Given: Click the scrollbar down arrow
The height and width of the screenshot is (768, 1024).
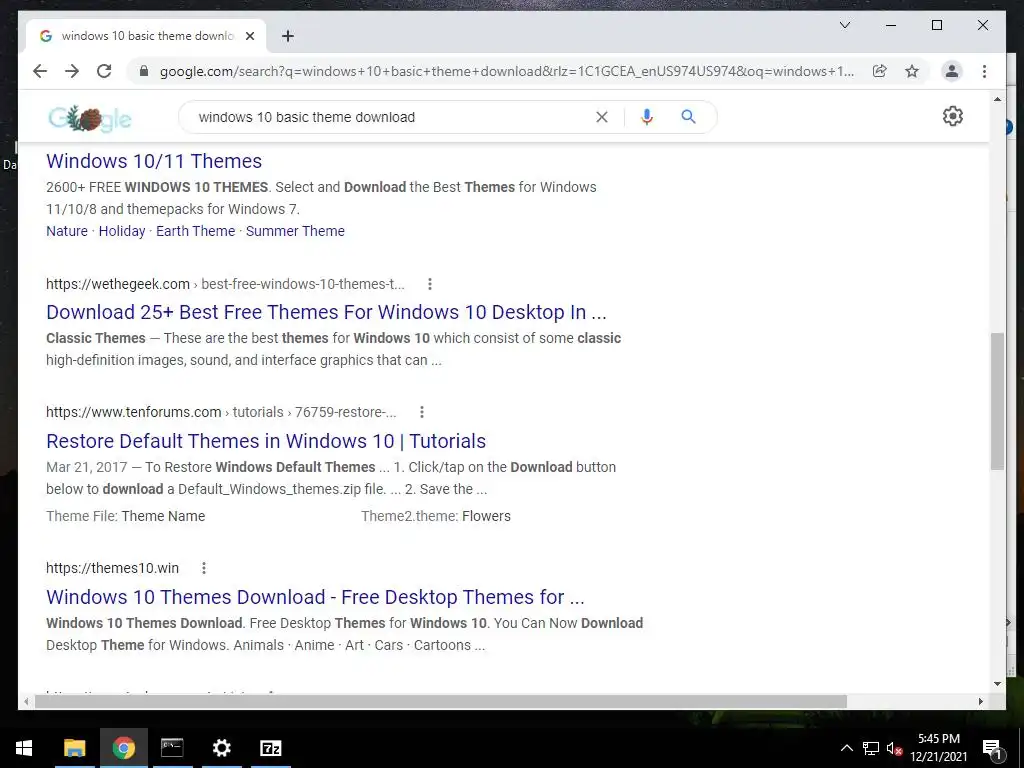Looking at the screenshot, I should [x=997, y=684].
